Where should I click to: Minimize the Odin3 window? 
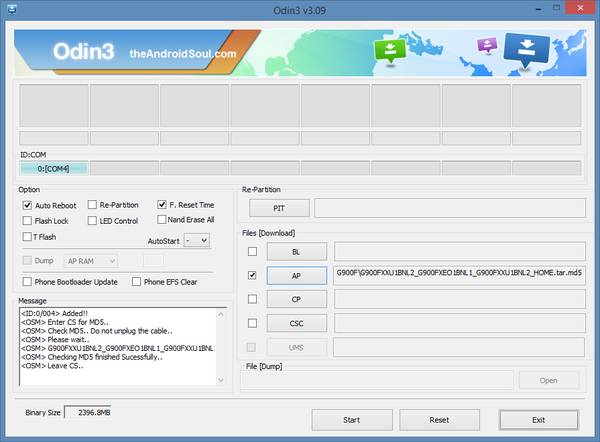pyautogui.click(x=538, y=9)
